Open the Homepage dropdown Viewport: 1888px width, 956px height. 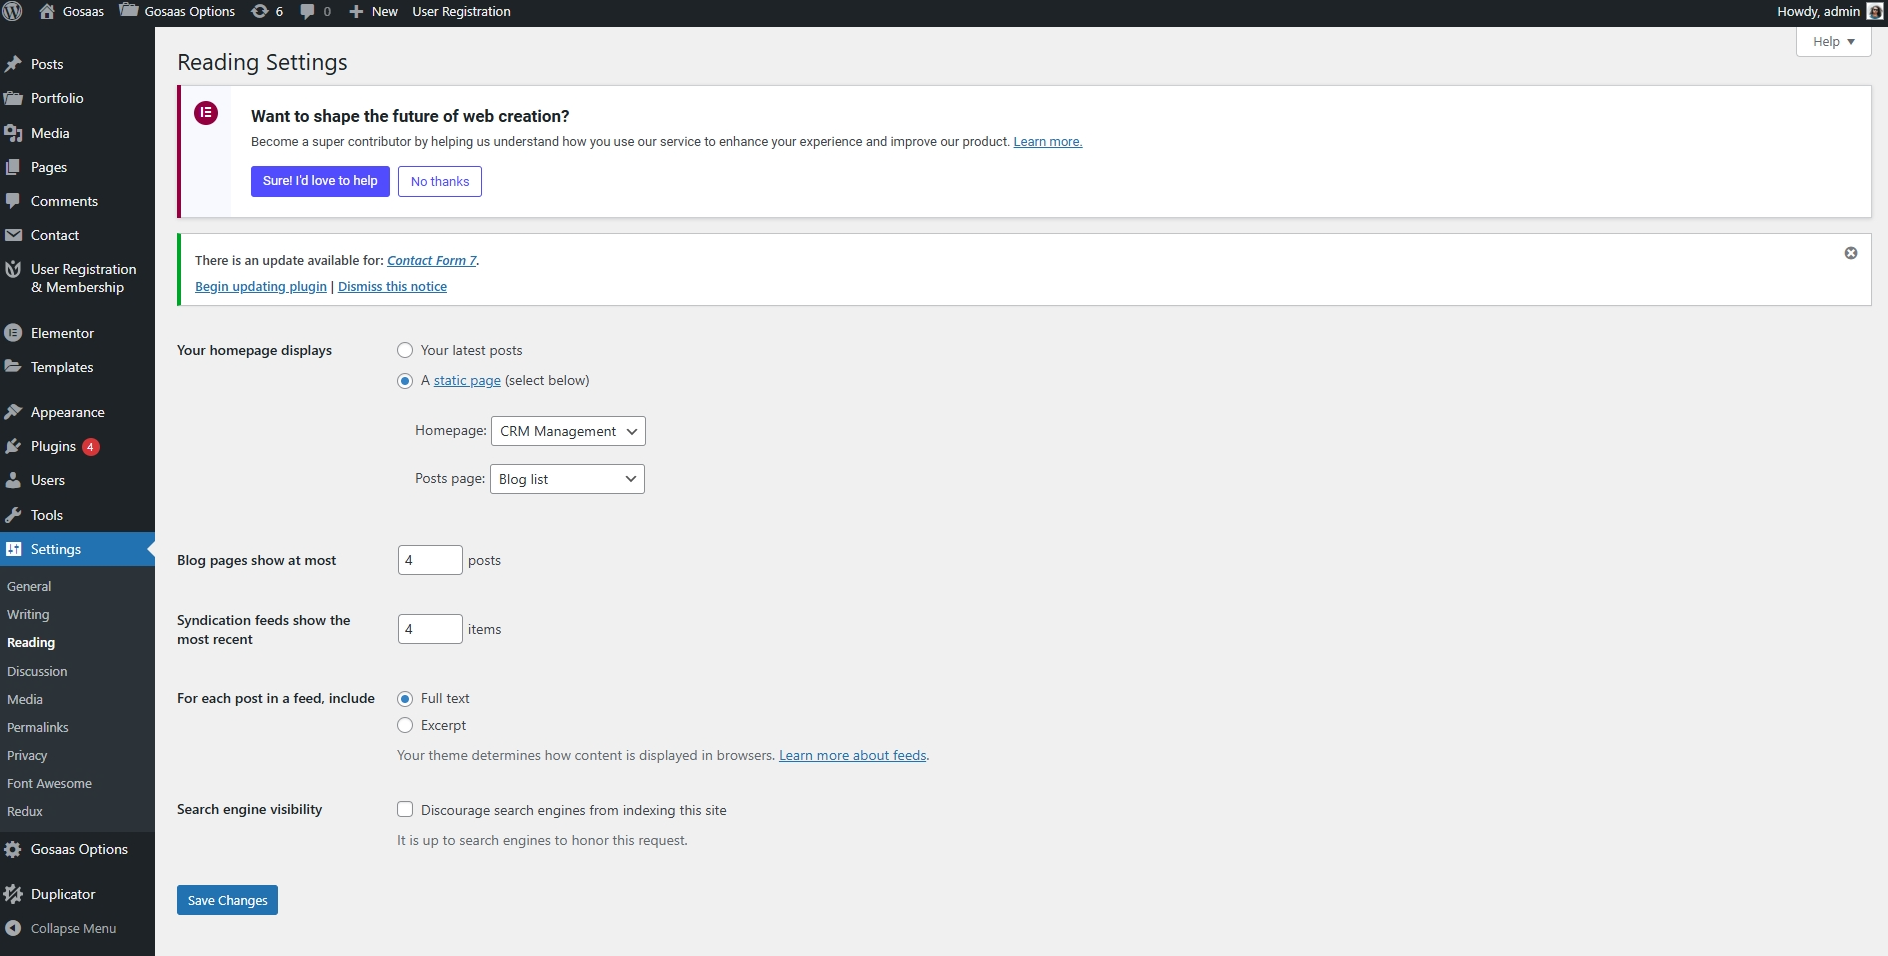click(568, 431)
